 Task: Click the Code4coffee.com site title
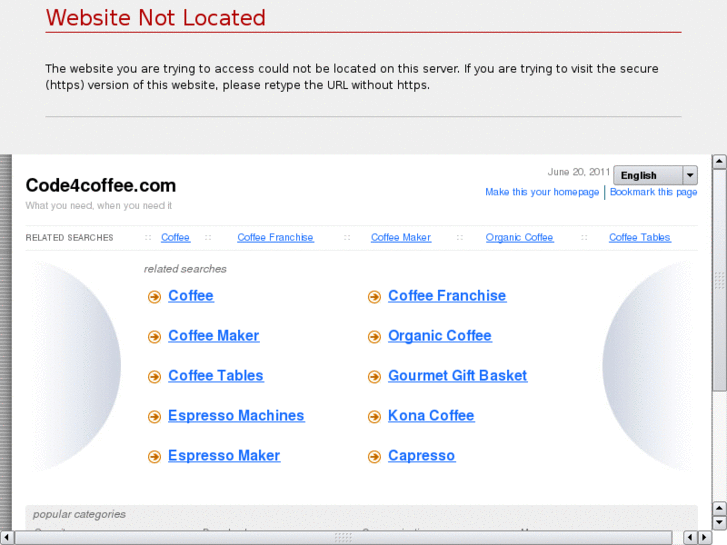tap(101, 186)
